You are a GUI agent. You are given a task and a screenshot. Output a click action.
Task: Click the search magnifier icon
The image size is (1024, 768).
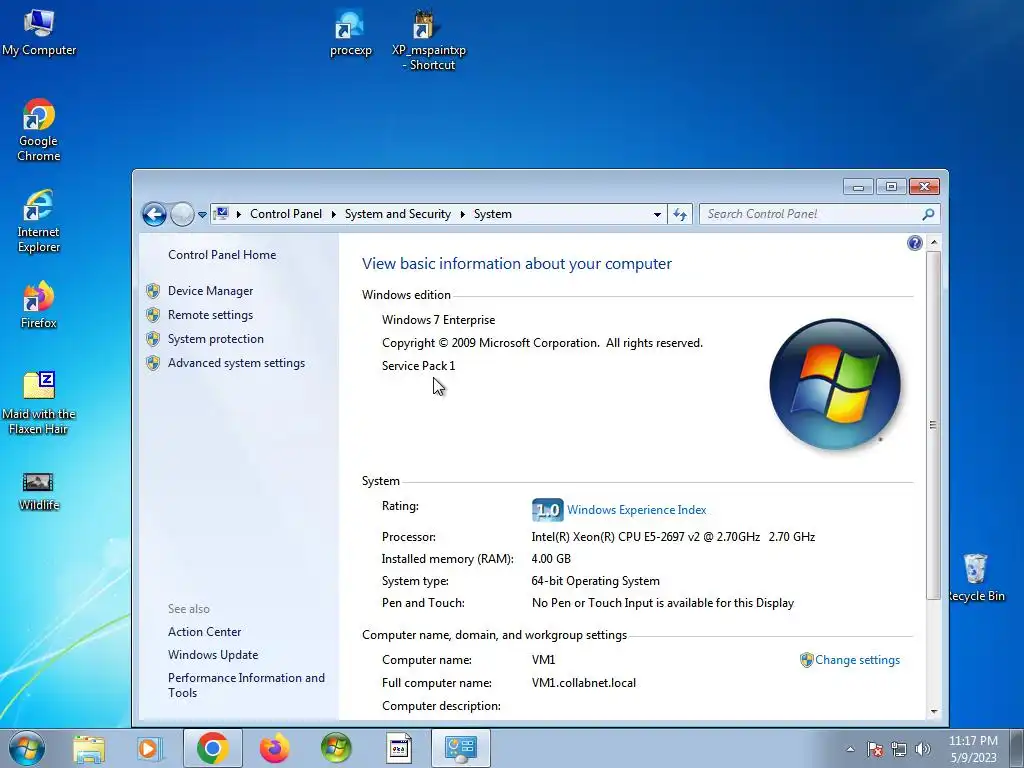click(x=928, y=214)
